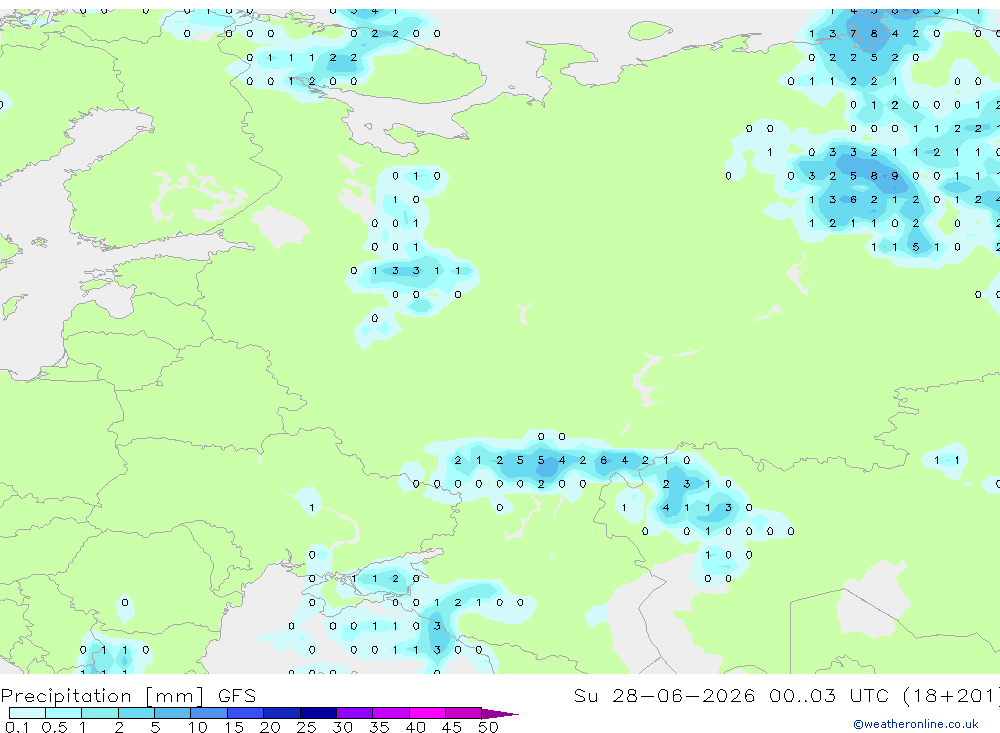
Task: Click the precipitation value '9' on the map
Action: (x=895, y=176)
